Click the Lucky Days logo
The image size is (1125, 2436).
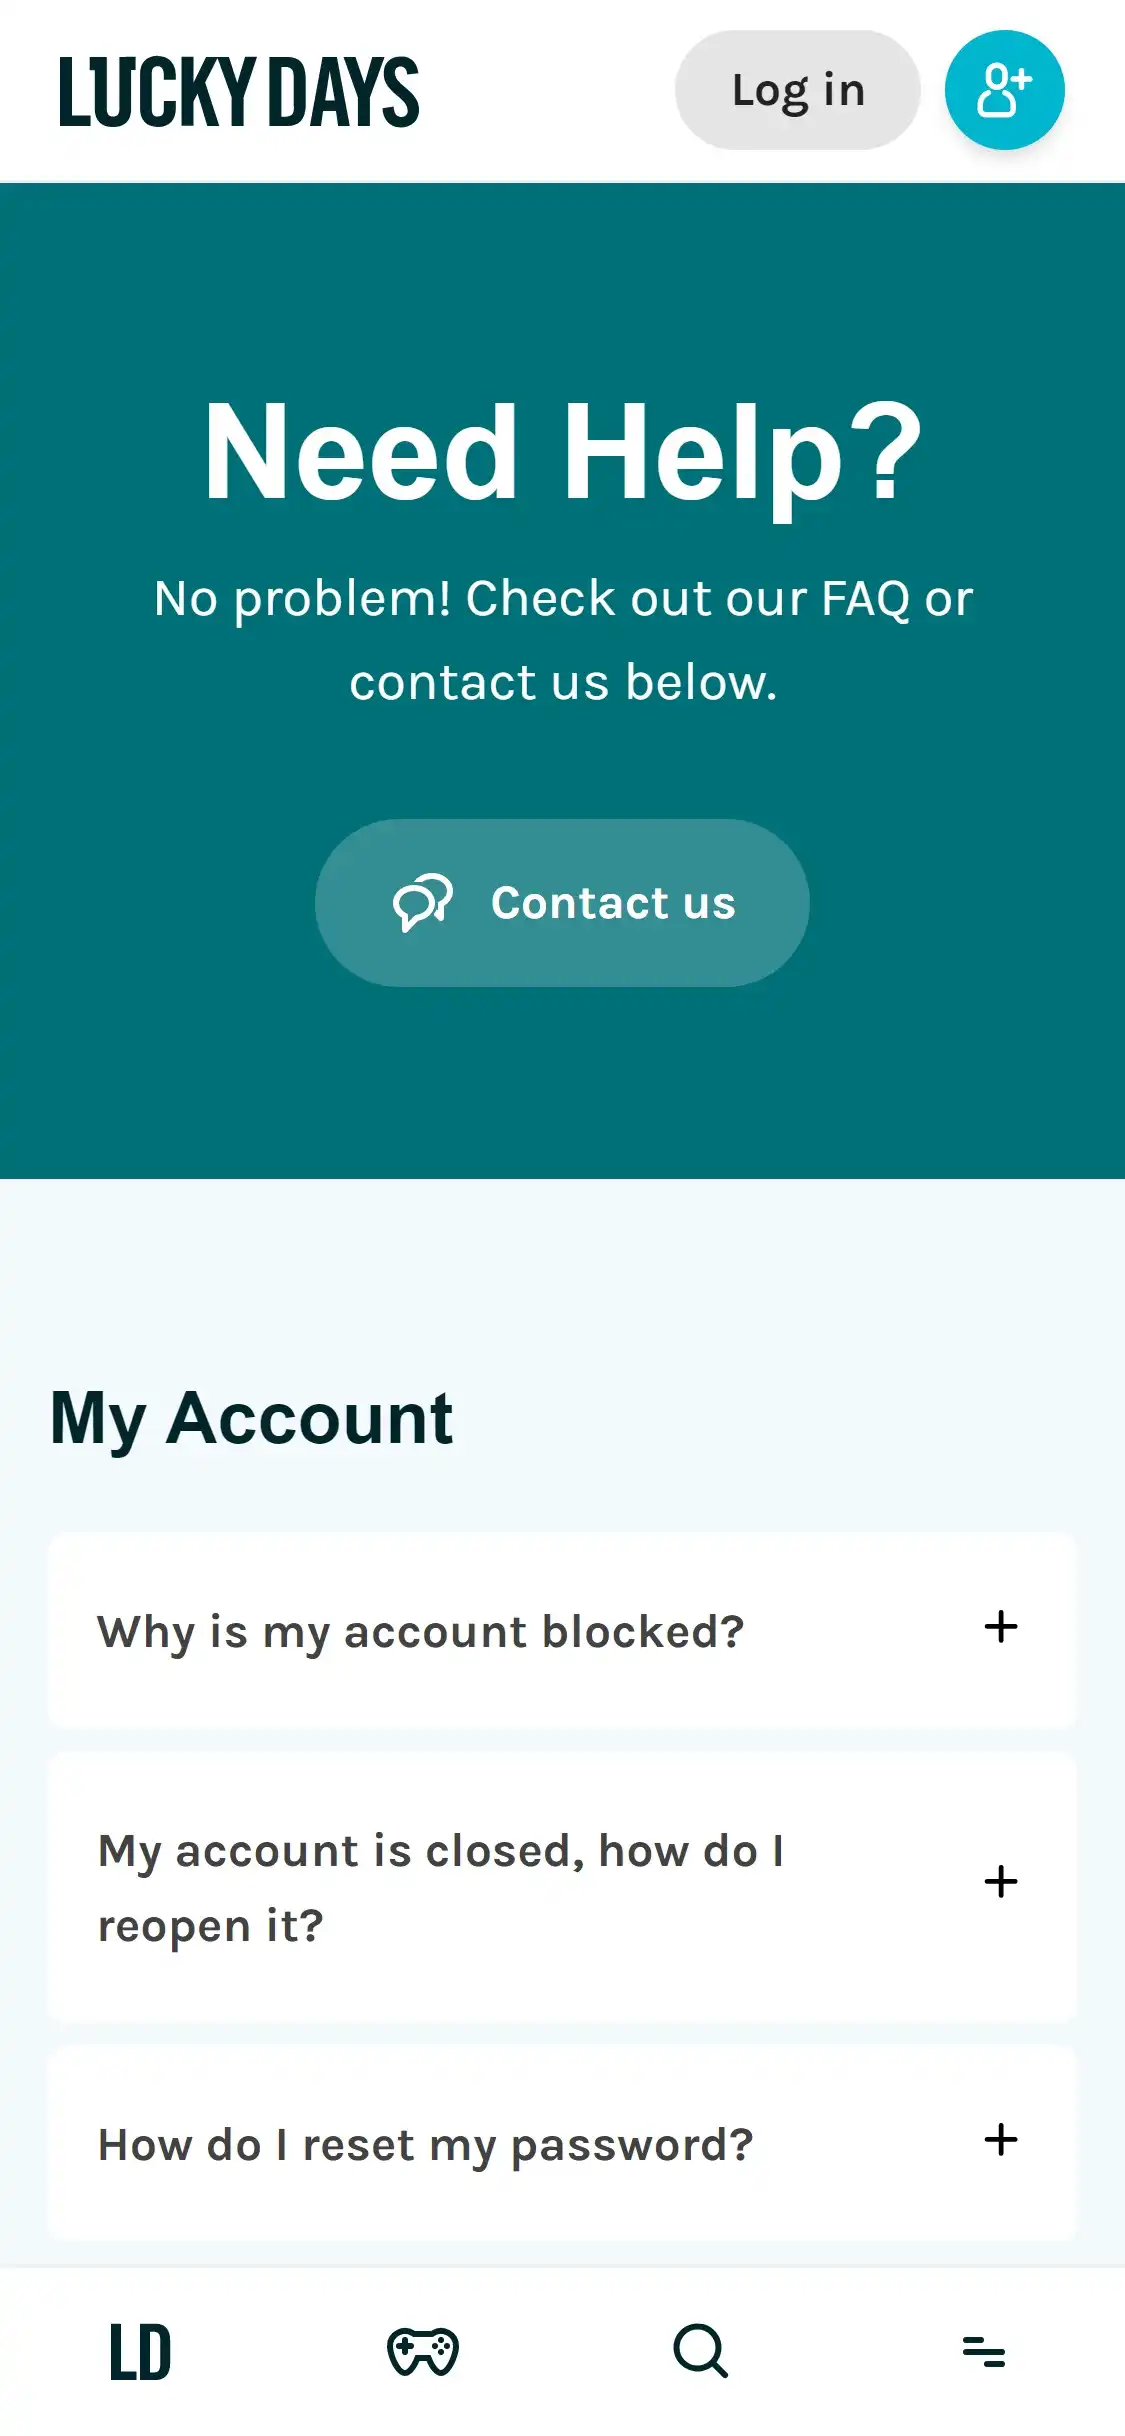pos(239,92)
